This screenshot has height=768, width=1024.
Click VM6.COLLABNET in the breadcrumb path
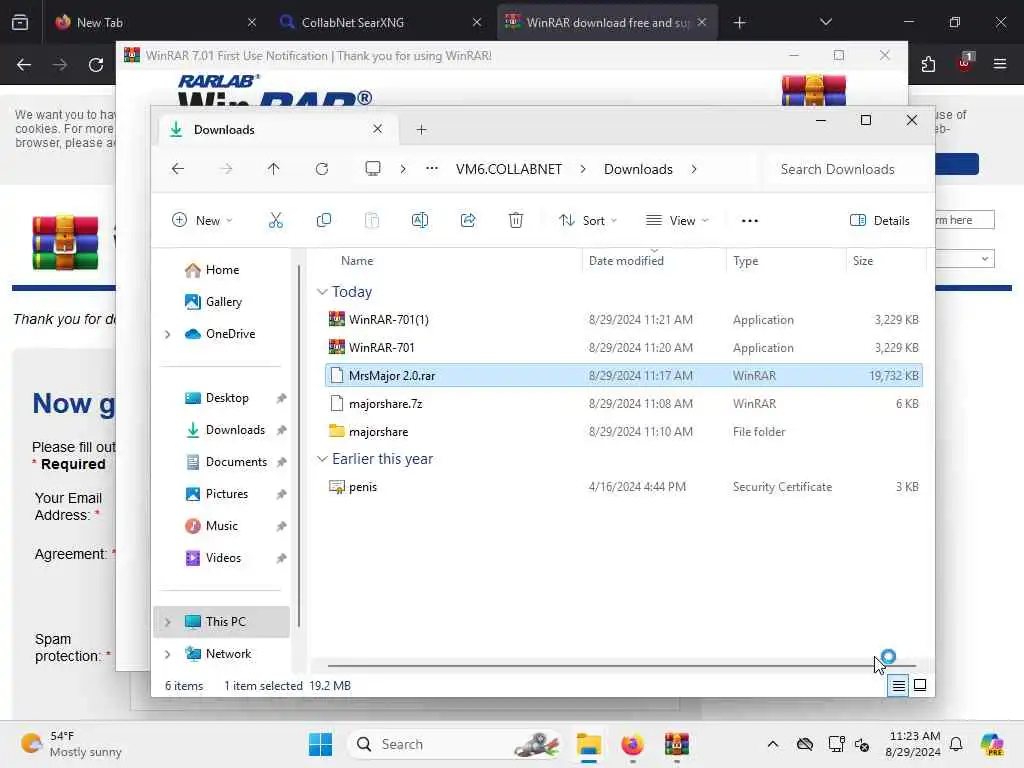click(x=509, y=169)
